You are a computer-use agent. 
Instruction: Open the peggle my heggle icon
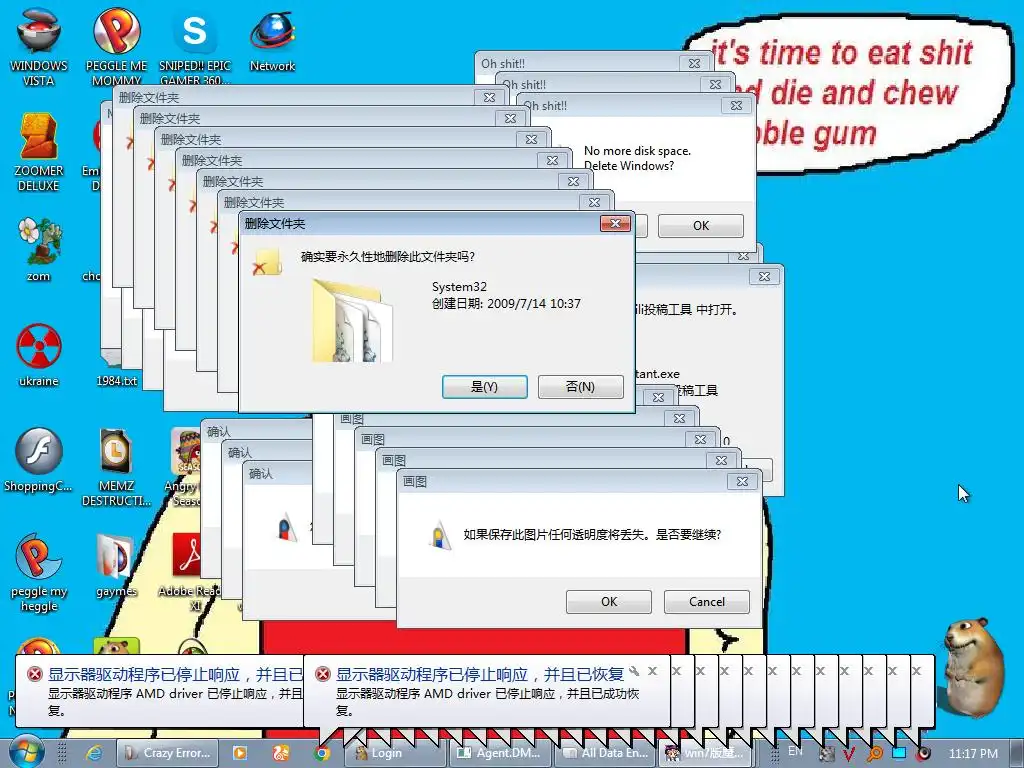39,573
